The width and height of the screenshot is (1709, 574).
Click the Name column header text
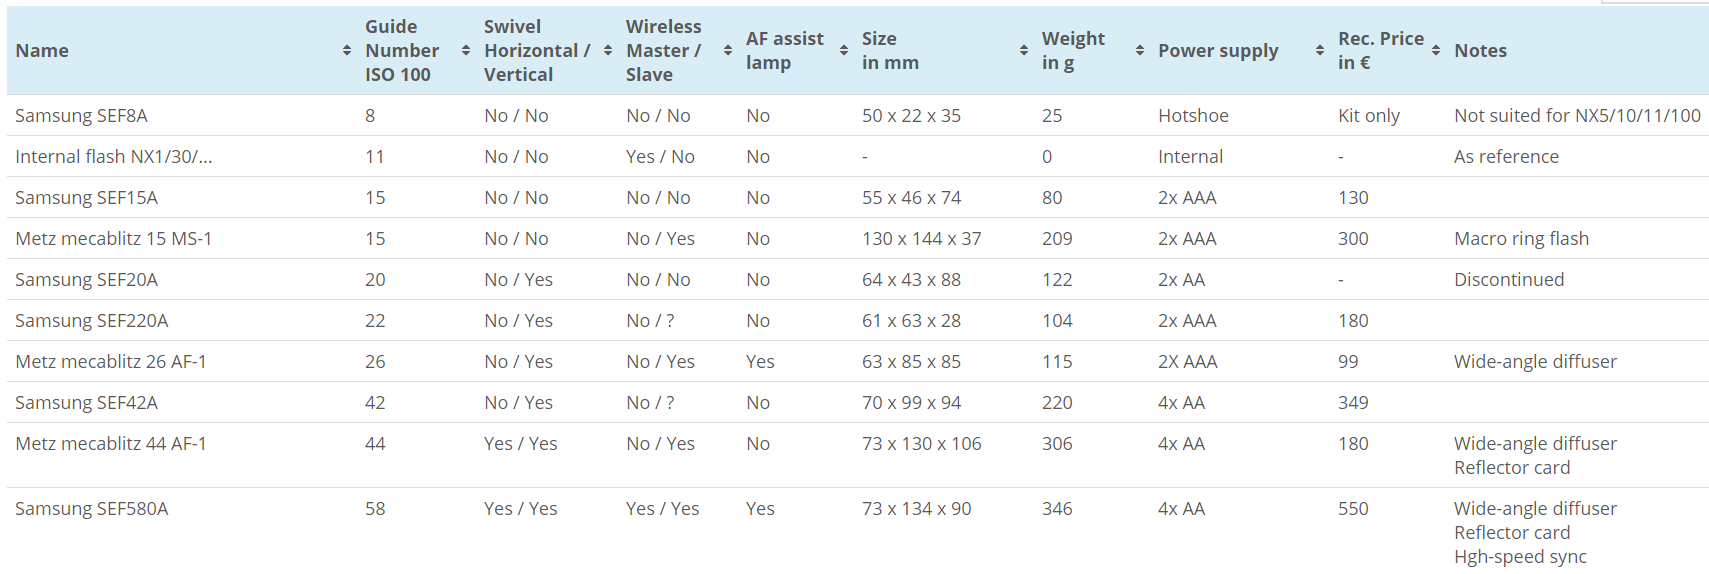click(x=42, y=51)
